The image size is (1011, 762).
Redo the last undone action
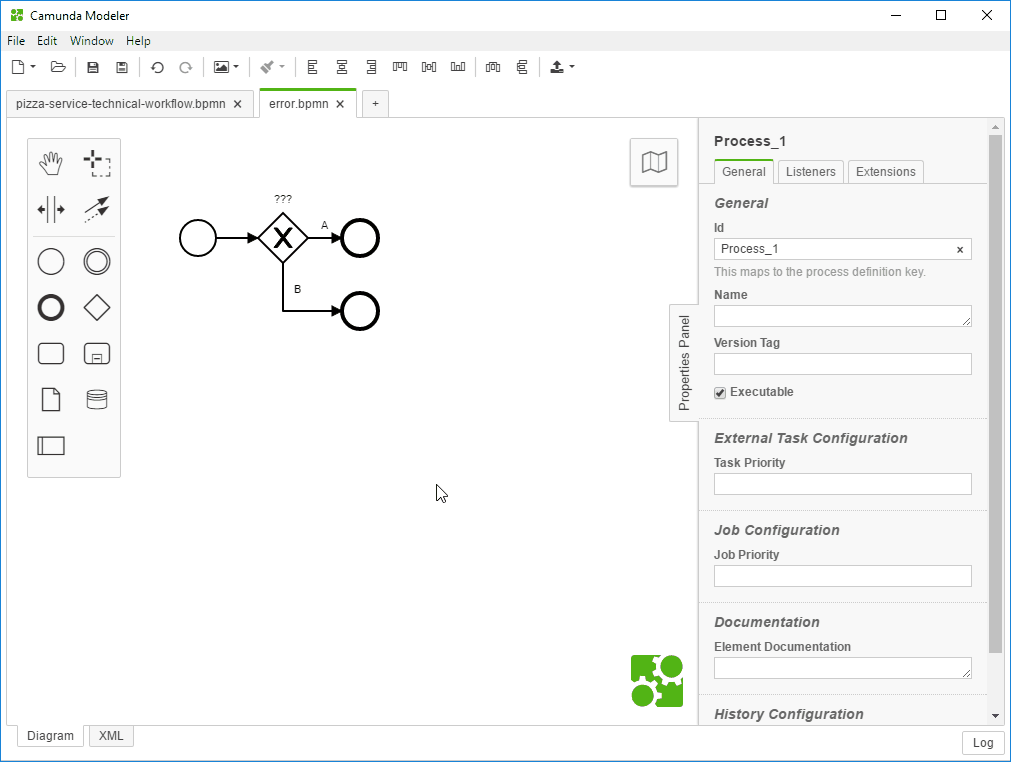click(x=186, y=67)
